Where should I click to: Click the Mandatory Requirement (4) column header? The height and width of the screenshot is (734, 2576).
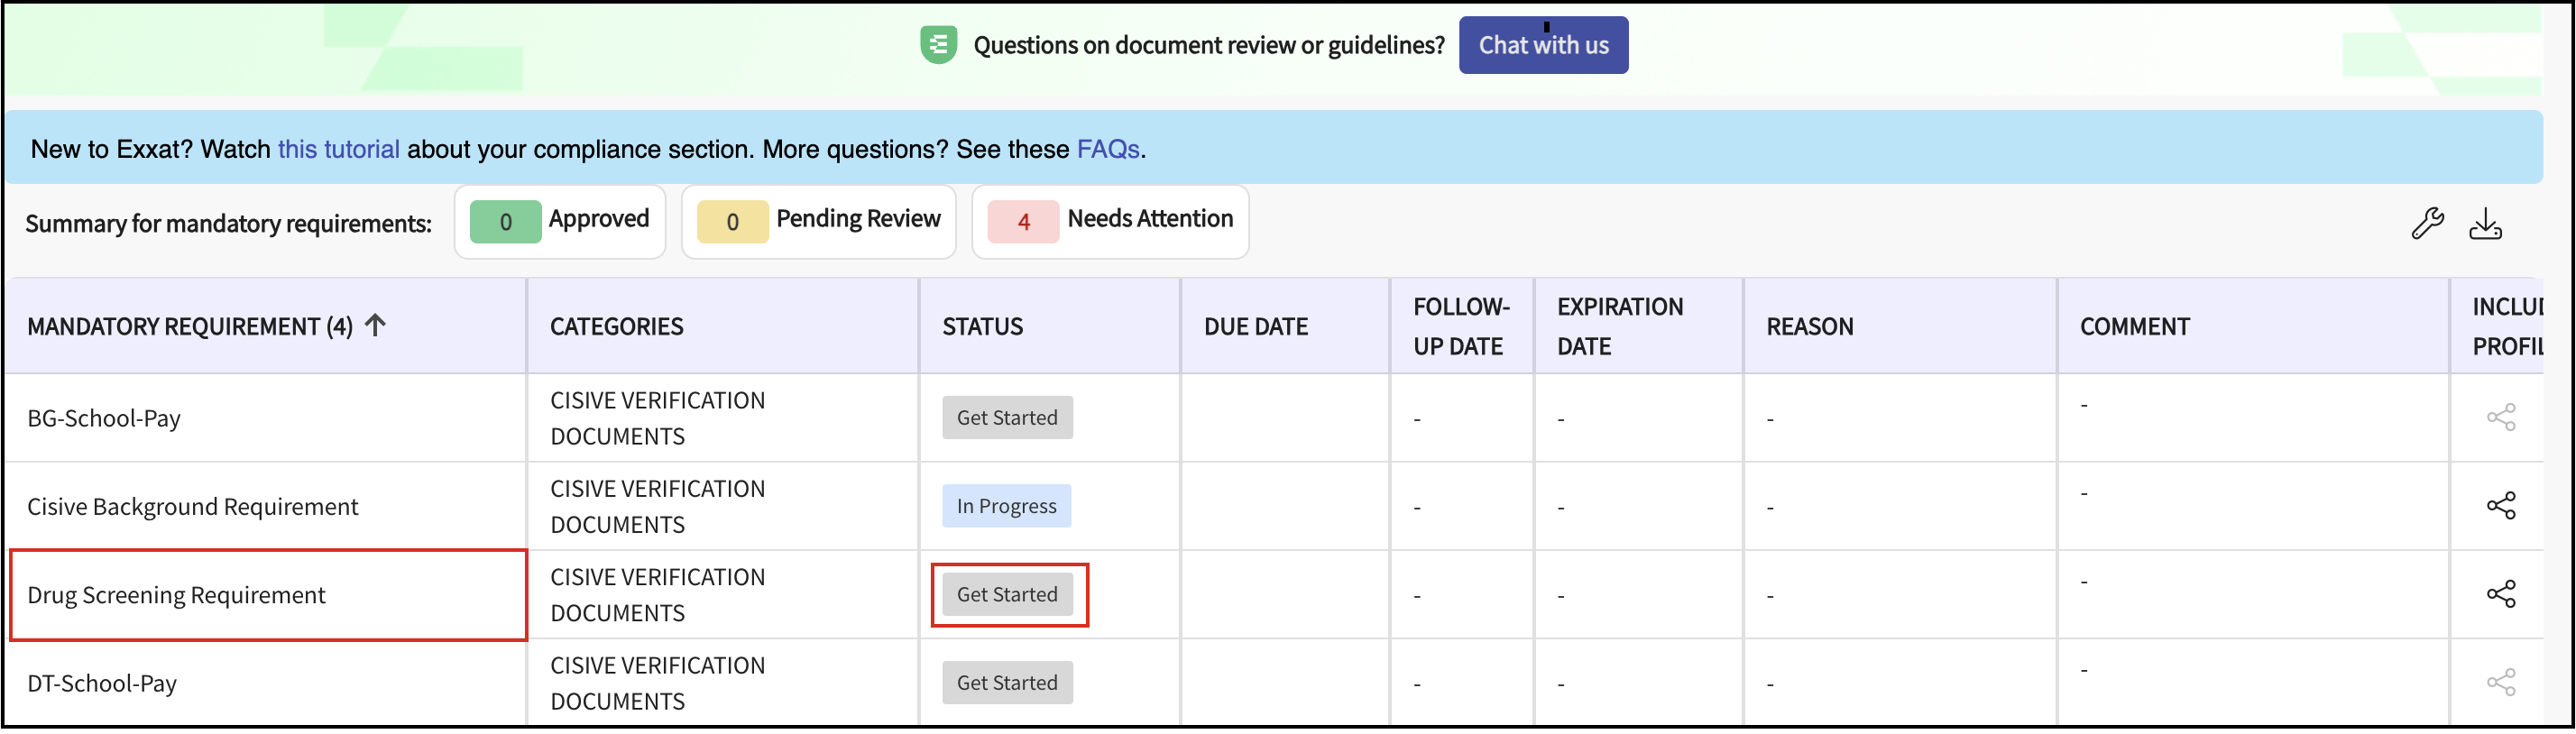click(x=265, y=326)
